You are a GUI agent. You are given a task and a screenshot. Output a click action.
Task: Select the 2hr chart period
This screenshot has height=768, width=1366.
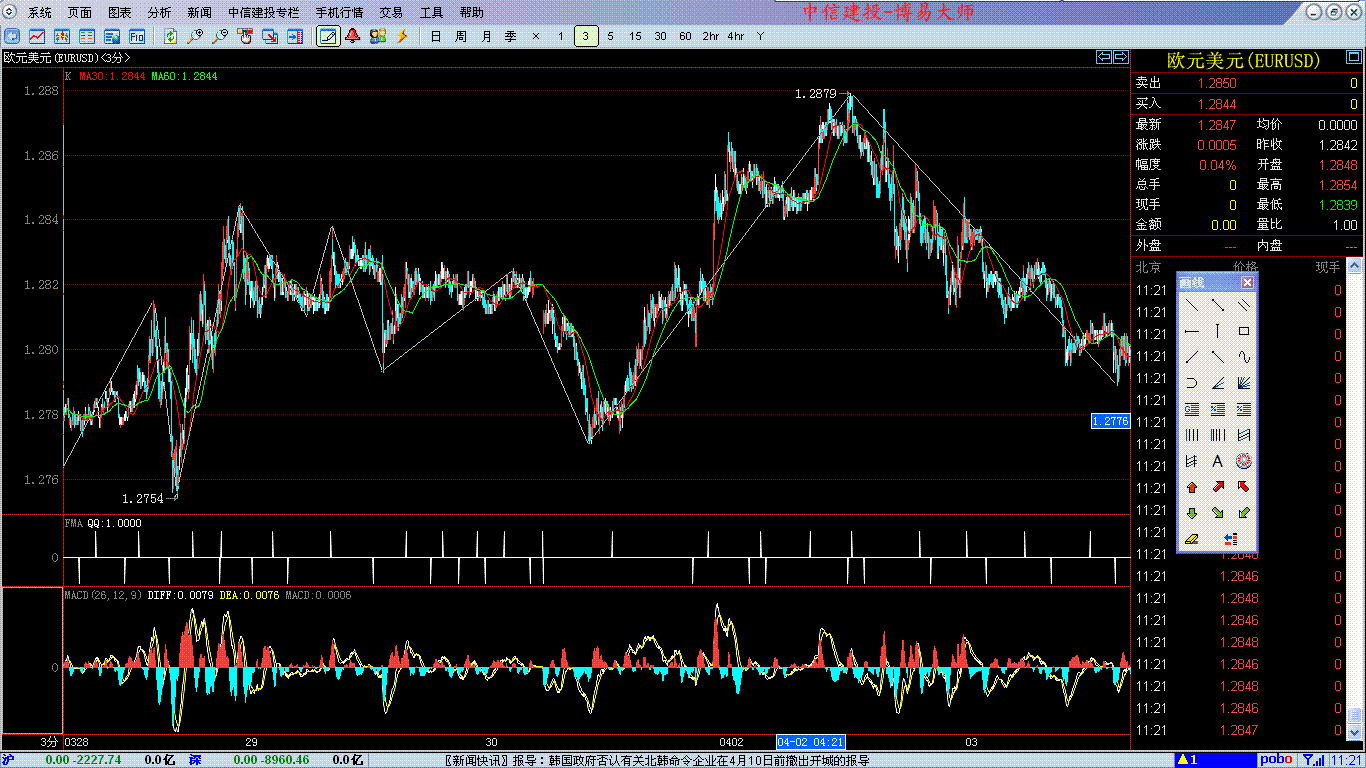[710, 36]
